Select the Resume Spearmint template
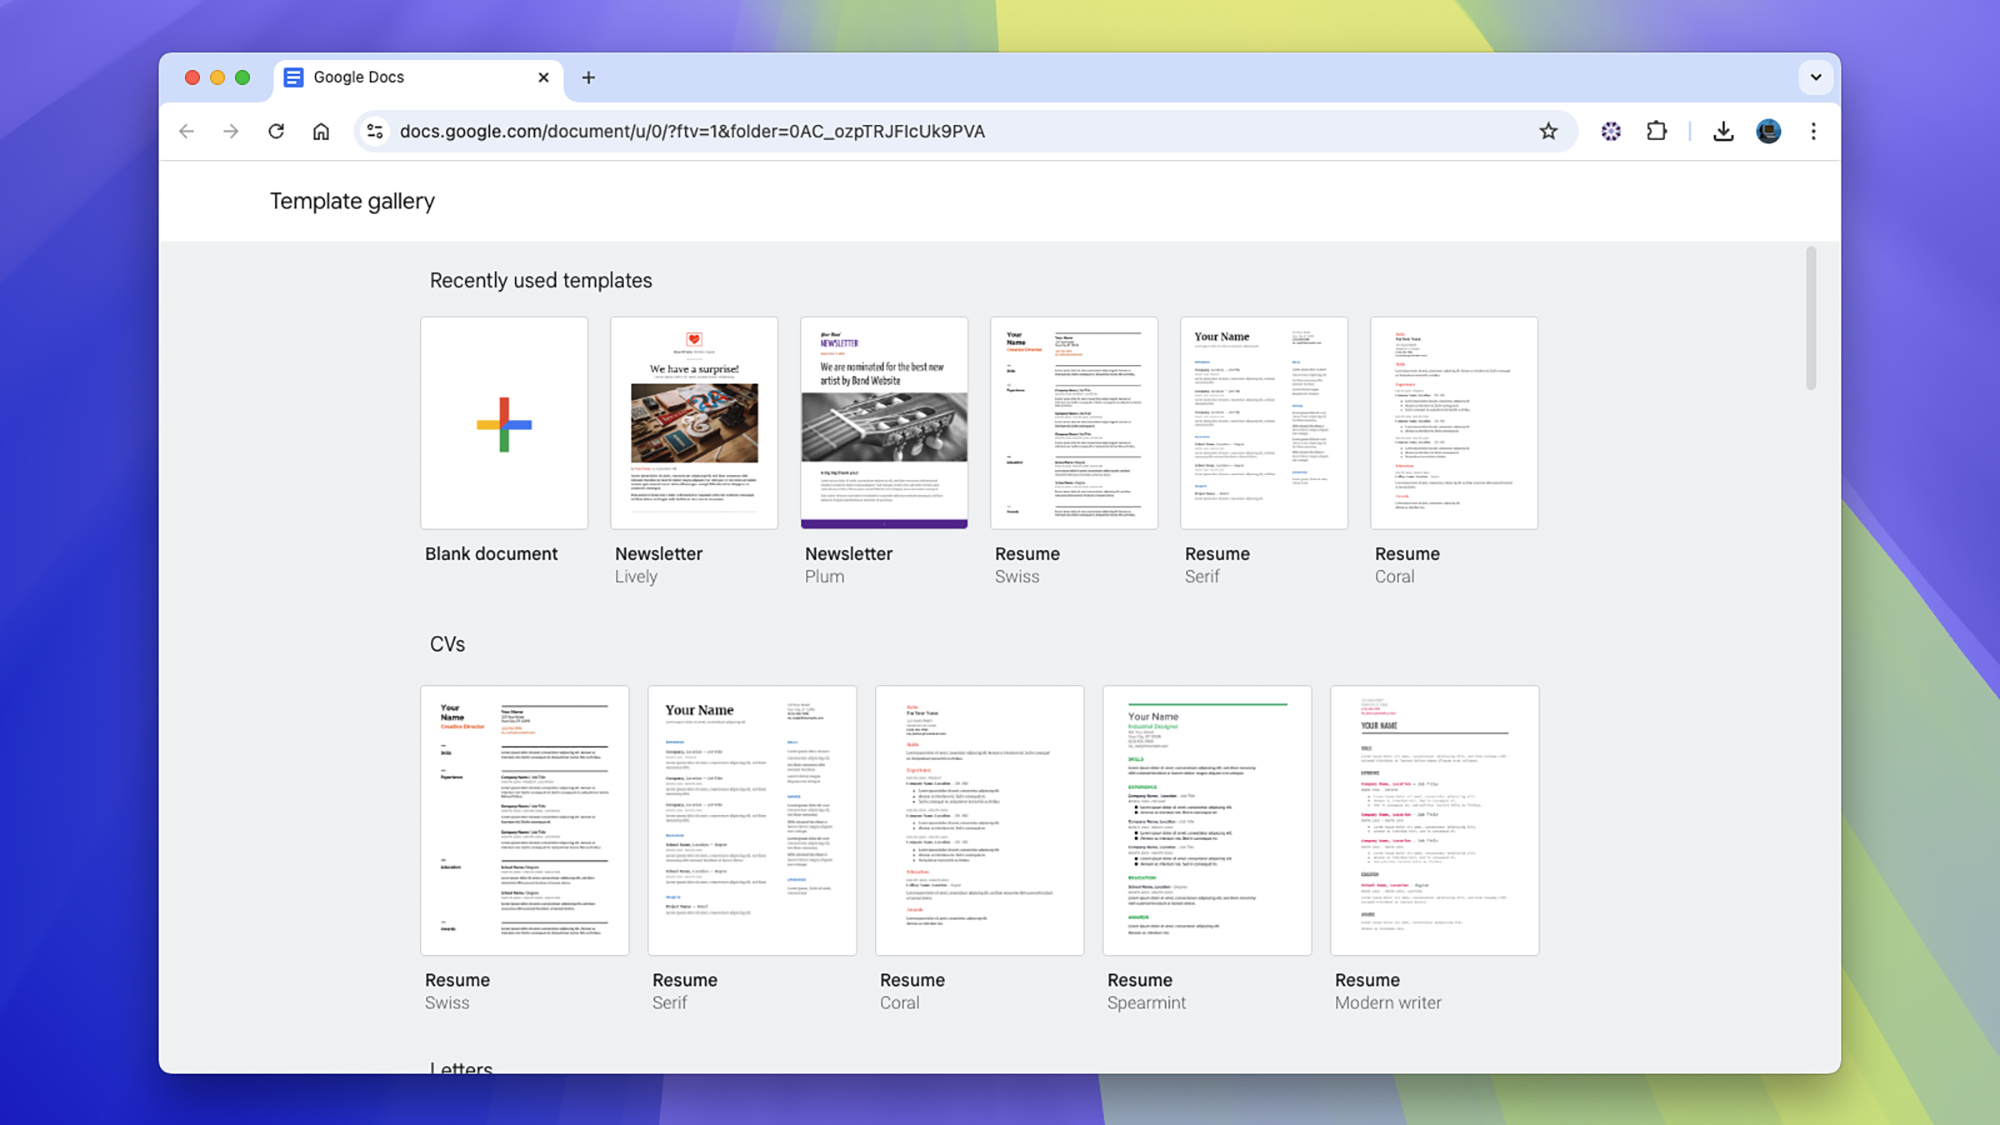This screenshot has height=1125, width=2000. click(1206, 819)
